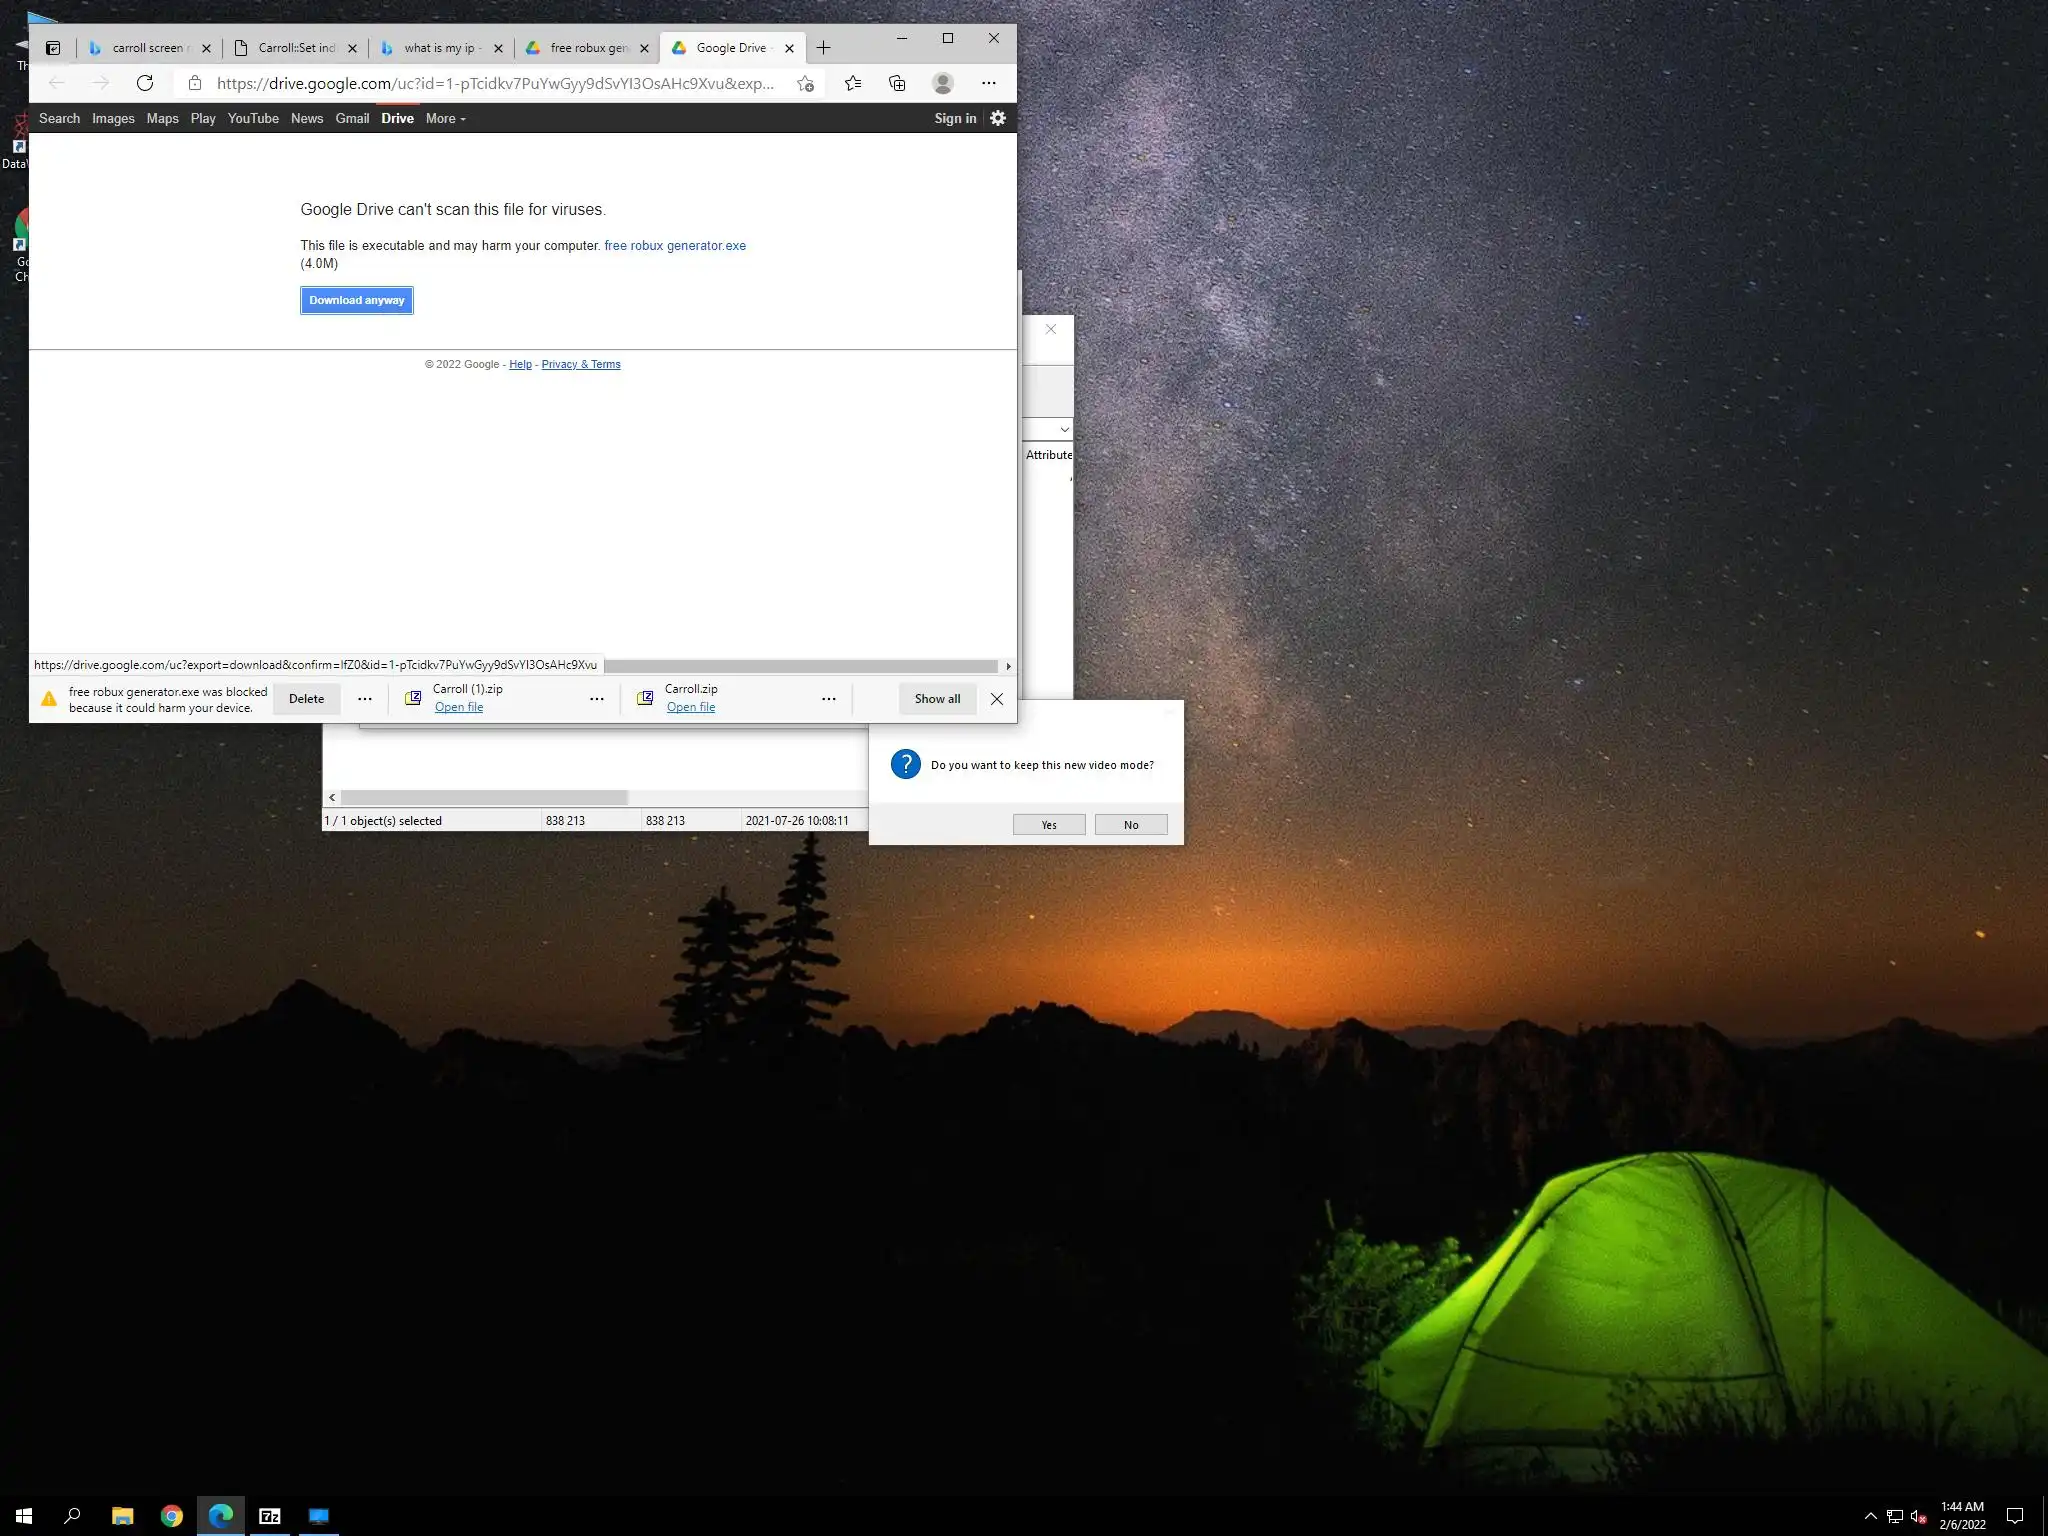2048x1536 pixels.
Task: Click the horizontal scrollbar in 7-Zip window
Action: (484, 797)
